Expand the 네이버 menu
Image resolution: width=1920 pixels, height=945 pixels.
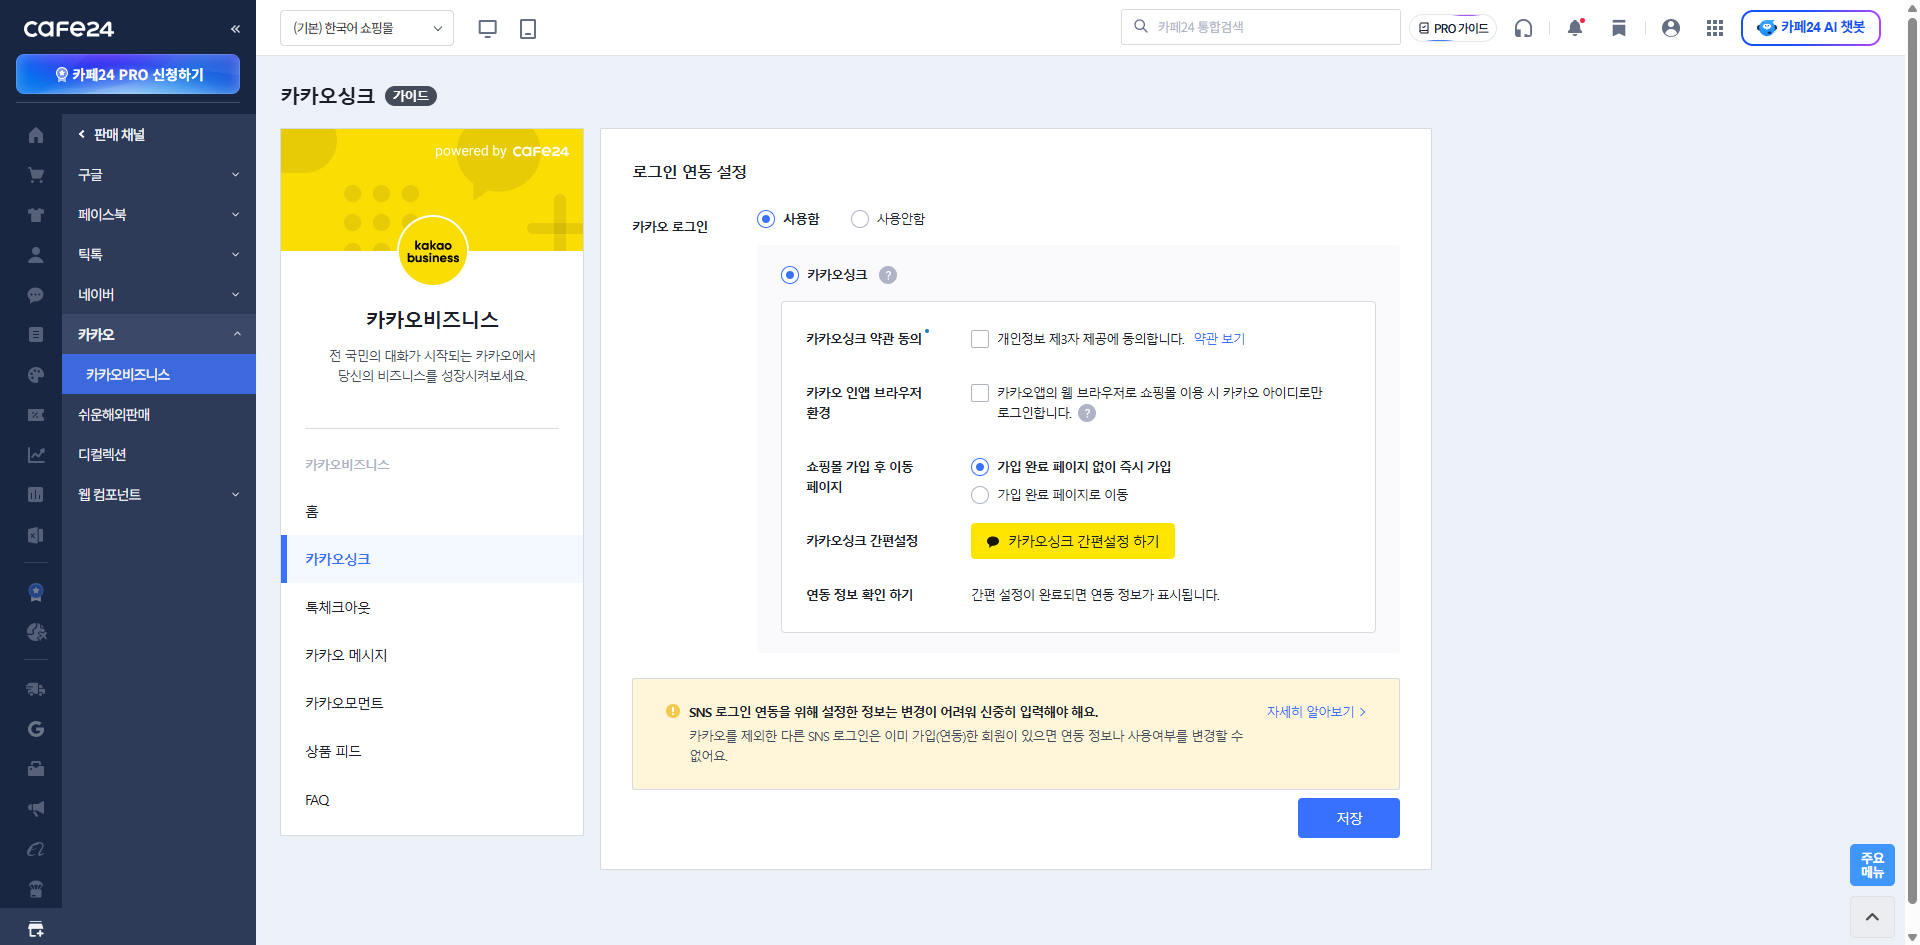pos(159,295)
